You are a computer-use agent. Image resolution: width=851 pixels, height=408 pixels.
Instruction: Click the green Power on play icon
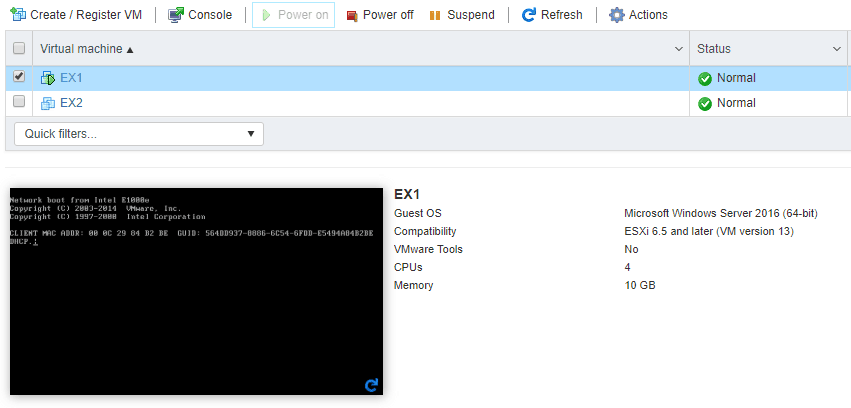[266, 15]
